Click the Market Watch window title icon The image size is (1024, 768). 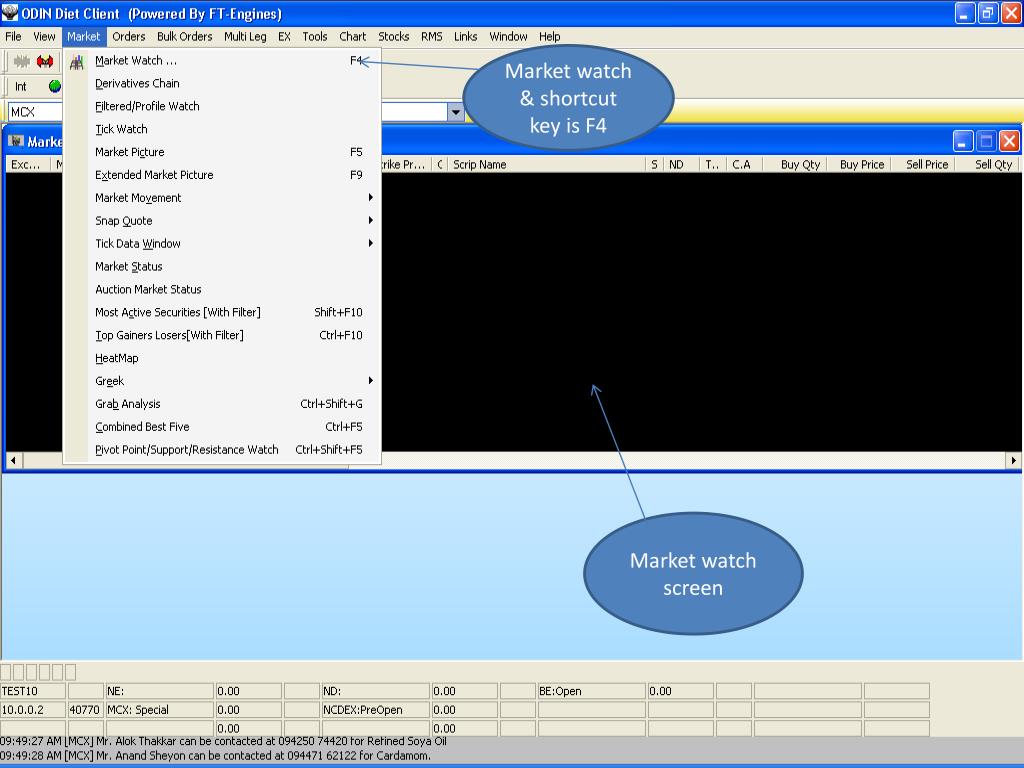click(16, 141)
